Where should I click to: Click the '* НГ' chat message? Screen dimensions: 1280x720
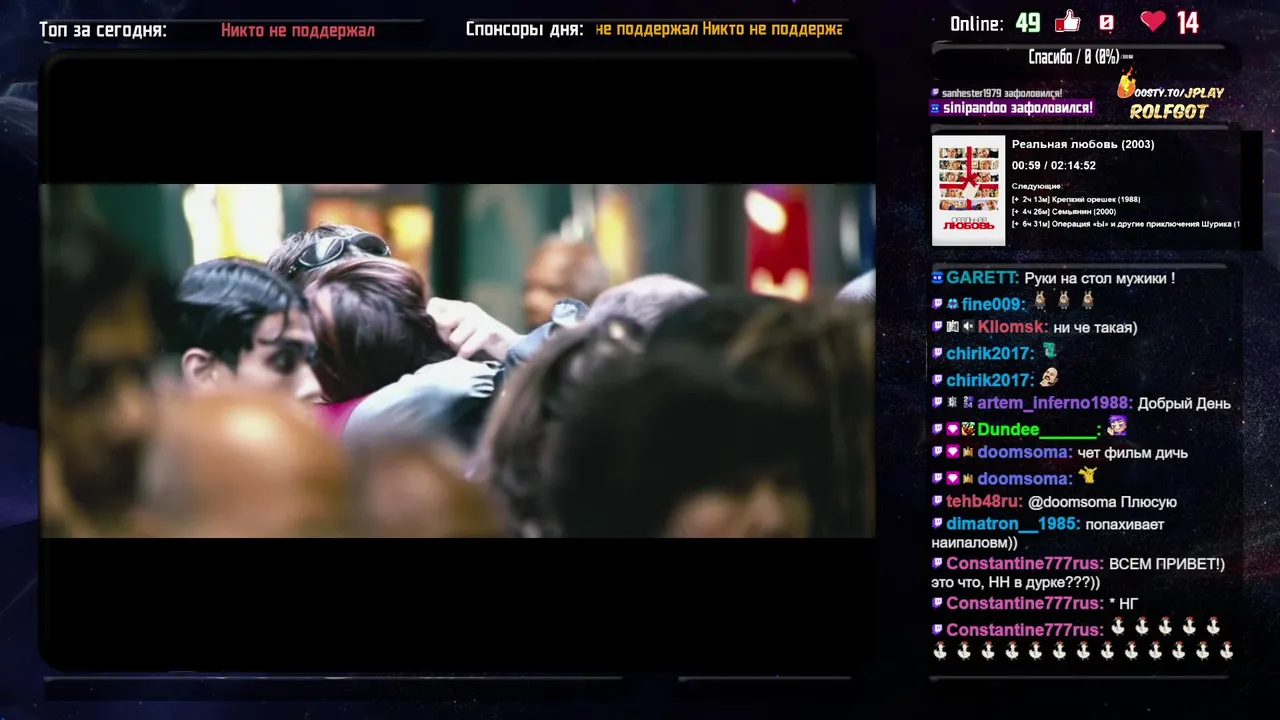coord(1124,603)
